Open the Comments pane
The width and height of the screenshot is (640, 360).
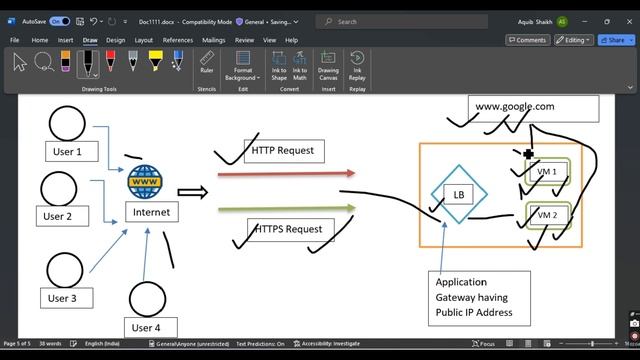pos(527,40)
